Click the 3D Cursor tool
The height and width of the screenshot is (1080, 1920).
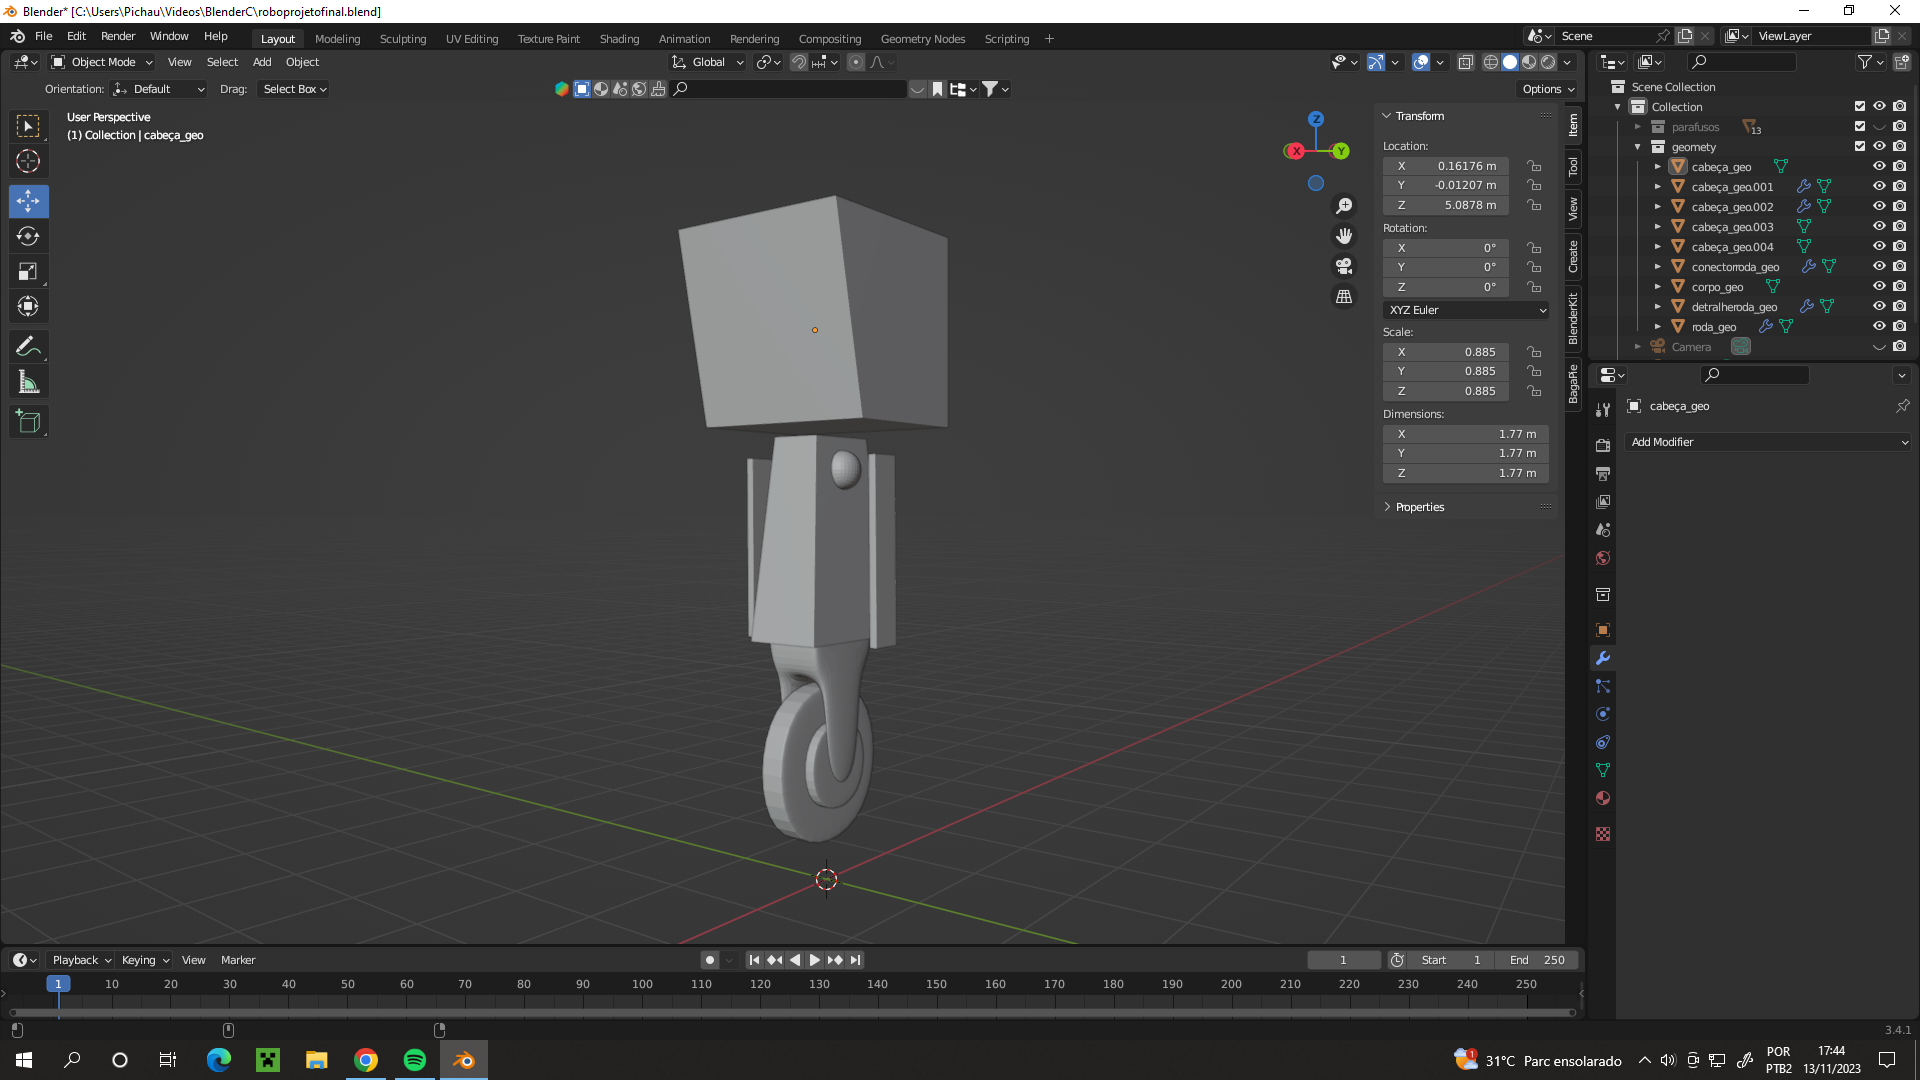coord(28,162)
